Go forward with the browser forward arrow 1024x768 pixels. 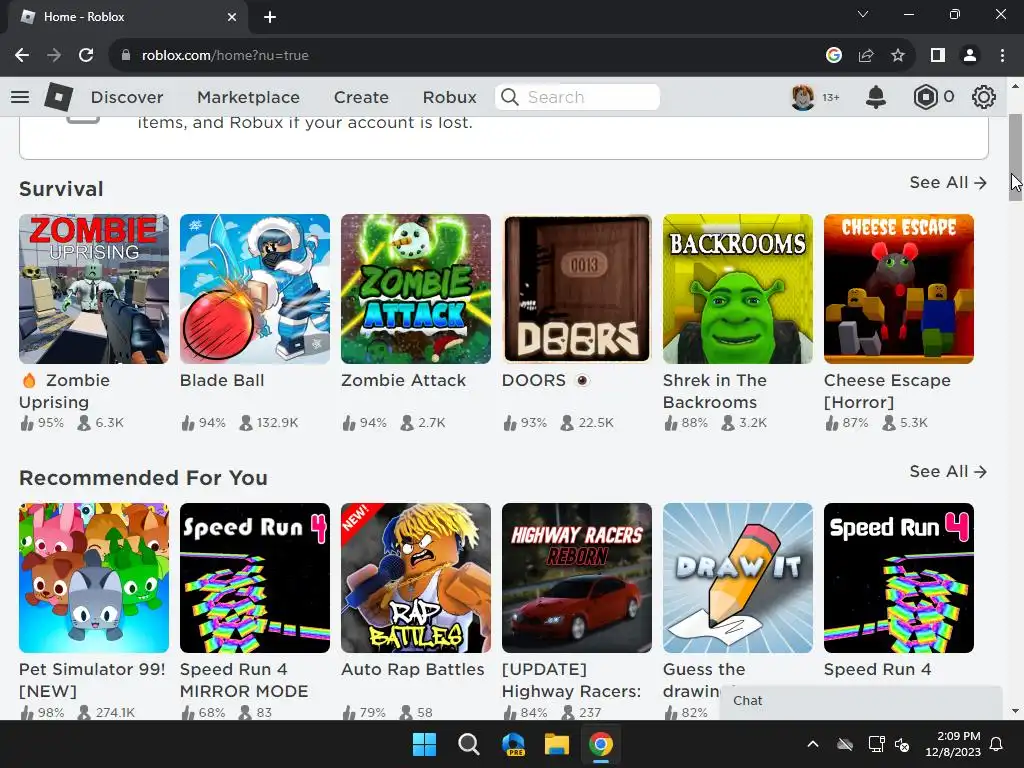pos(54,56)
